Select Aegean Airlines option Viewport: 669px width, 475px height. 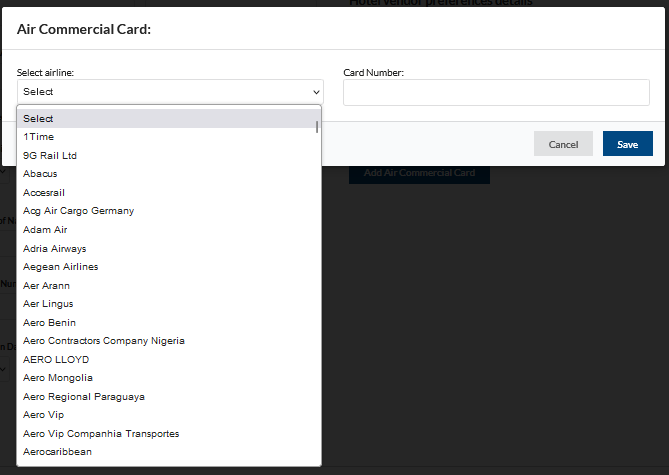169,267
